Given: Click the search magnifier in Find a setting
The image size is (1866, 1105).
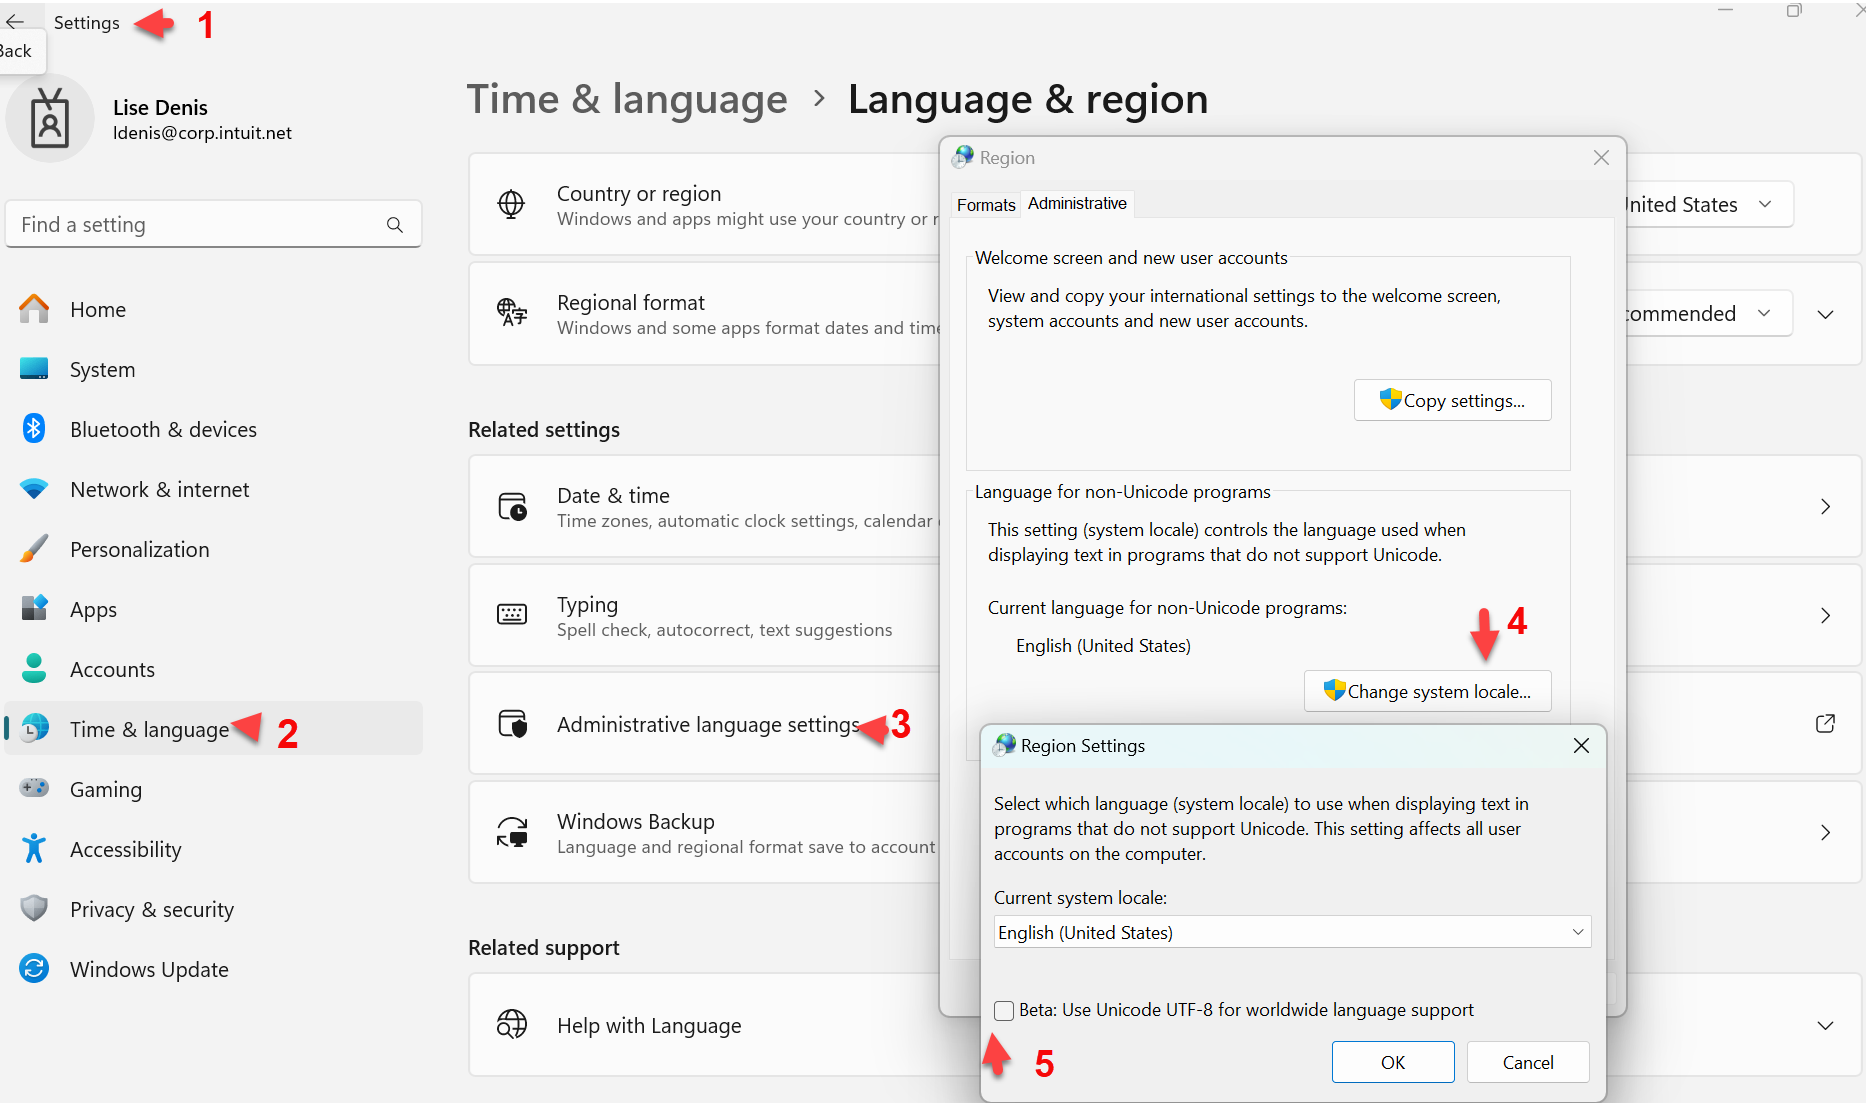Looking at the screenshot, I should point(395,225).
